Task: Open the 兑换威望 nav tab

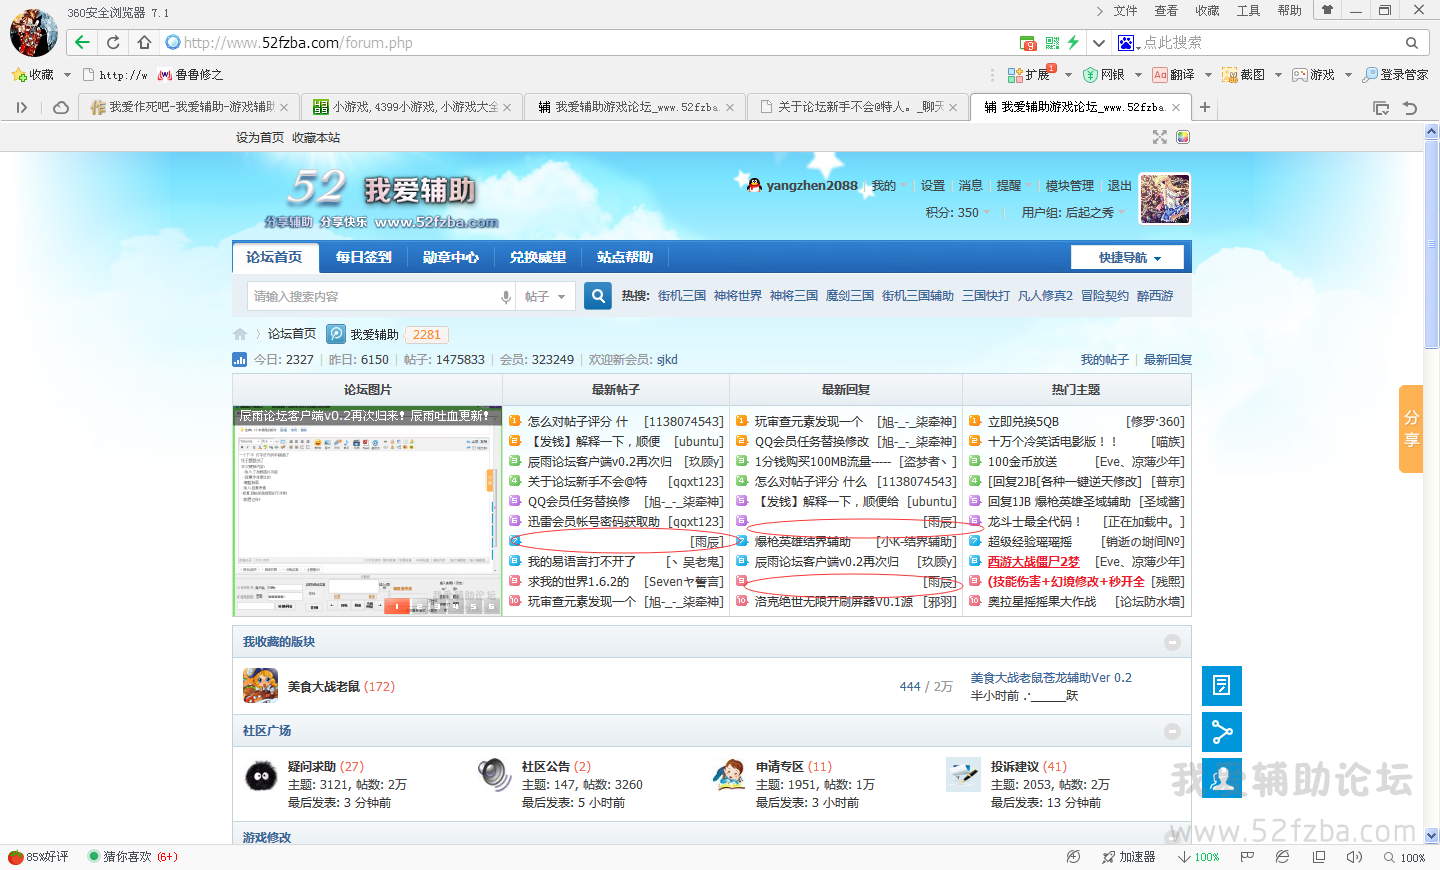Action: tap(537, 257)
